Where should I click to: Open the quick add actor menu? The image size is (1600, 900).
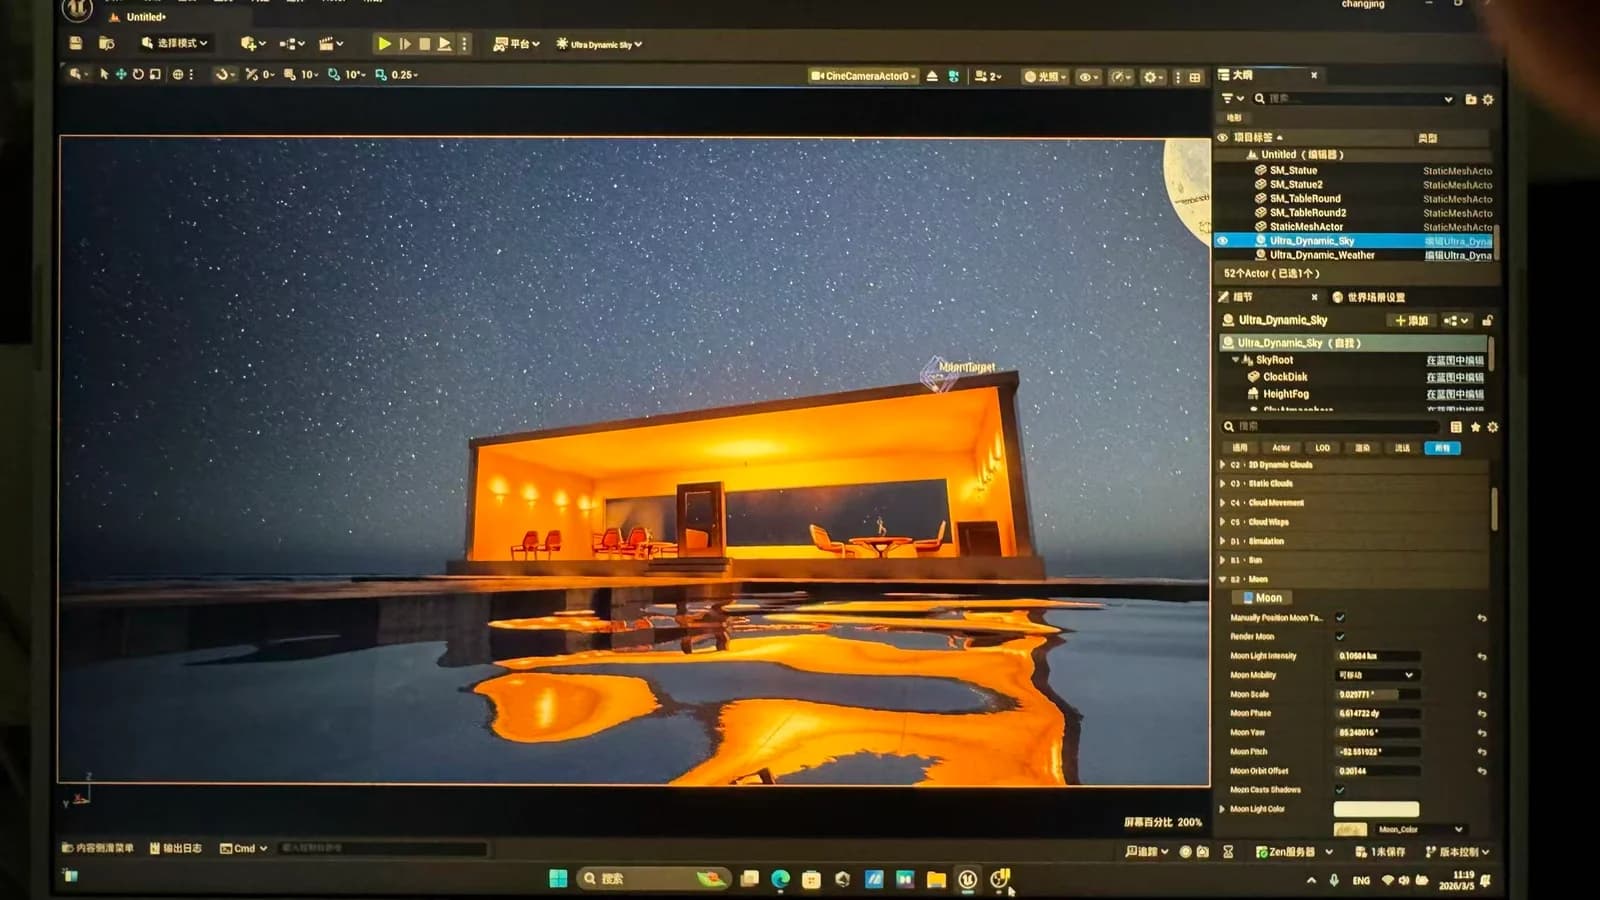(253, 44)
